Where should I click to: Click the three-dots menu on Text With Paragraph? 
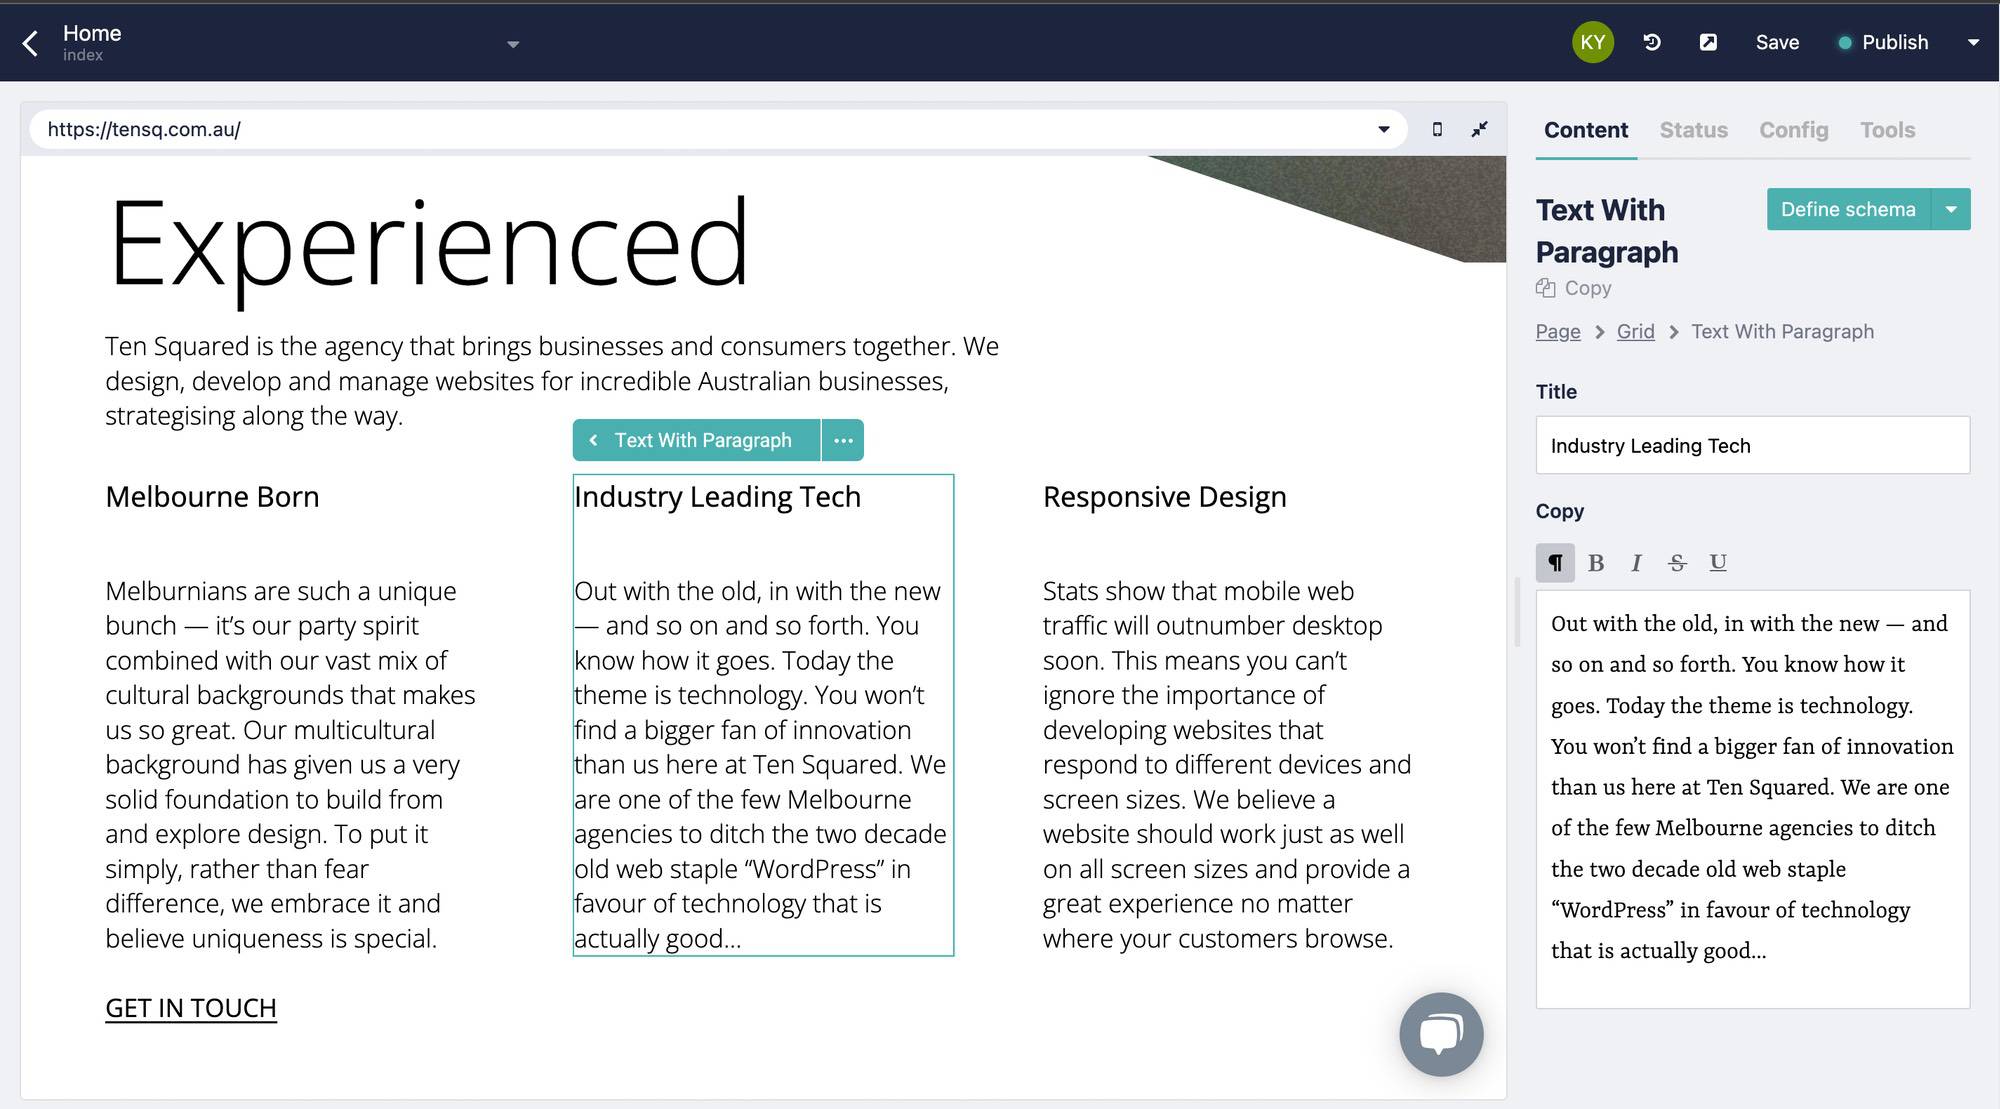coord(843,440)
